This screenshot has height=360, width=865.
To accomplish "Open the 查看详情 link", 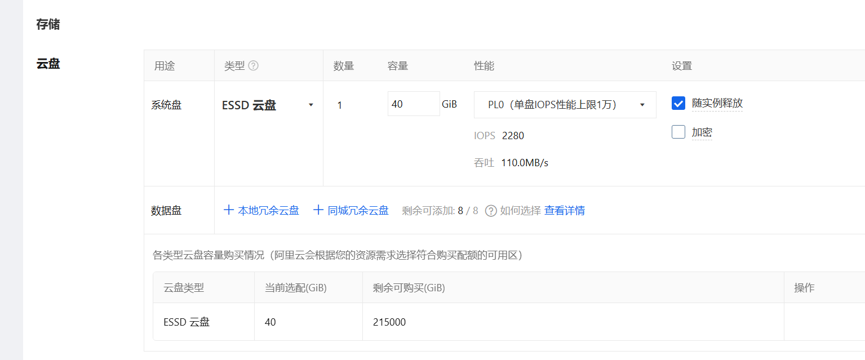I will [x=564, y=210].
